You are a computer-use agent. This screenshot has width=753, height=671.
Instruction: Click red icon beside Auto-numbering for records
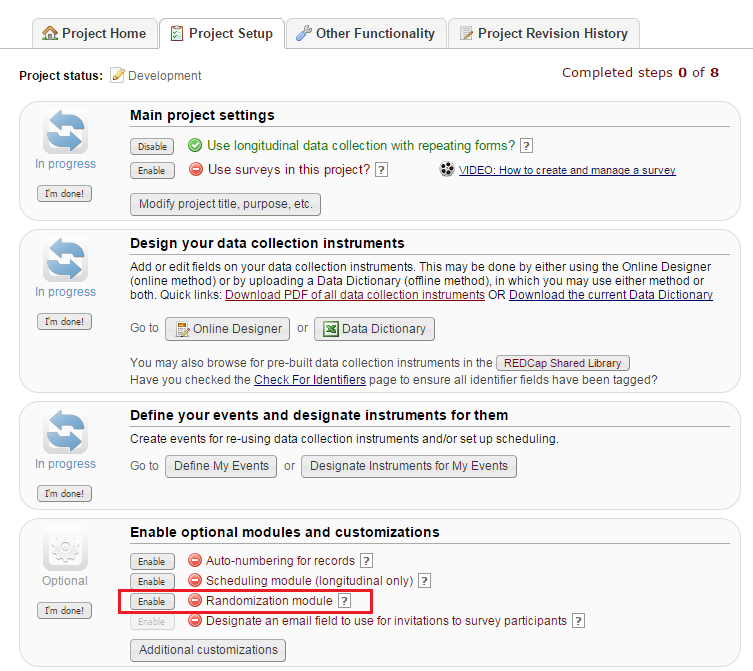coord(194,560)
